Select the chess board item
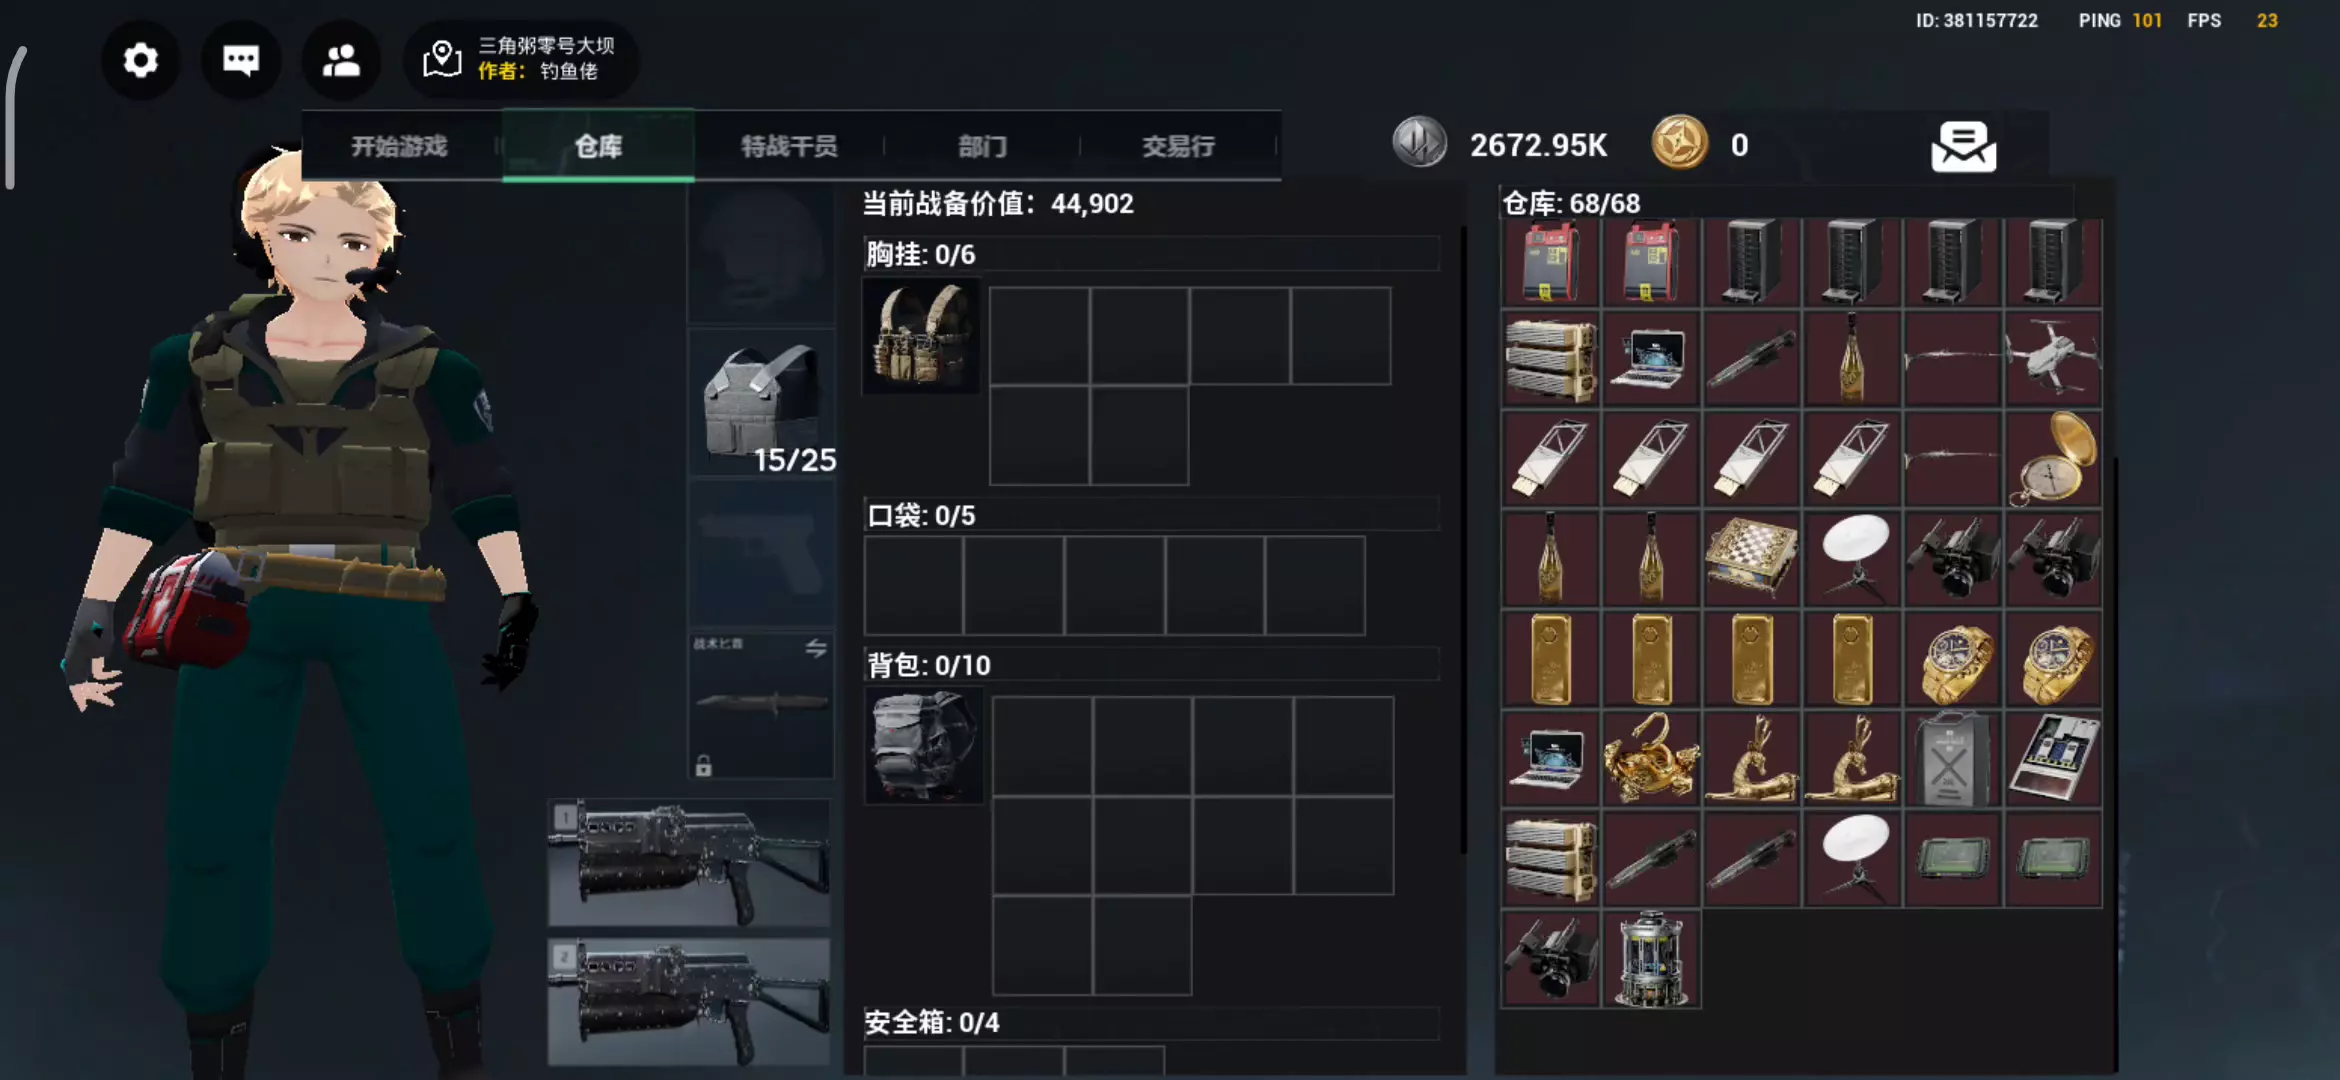The image size is (2340, 1080). tap(1751, 558)
